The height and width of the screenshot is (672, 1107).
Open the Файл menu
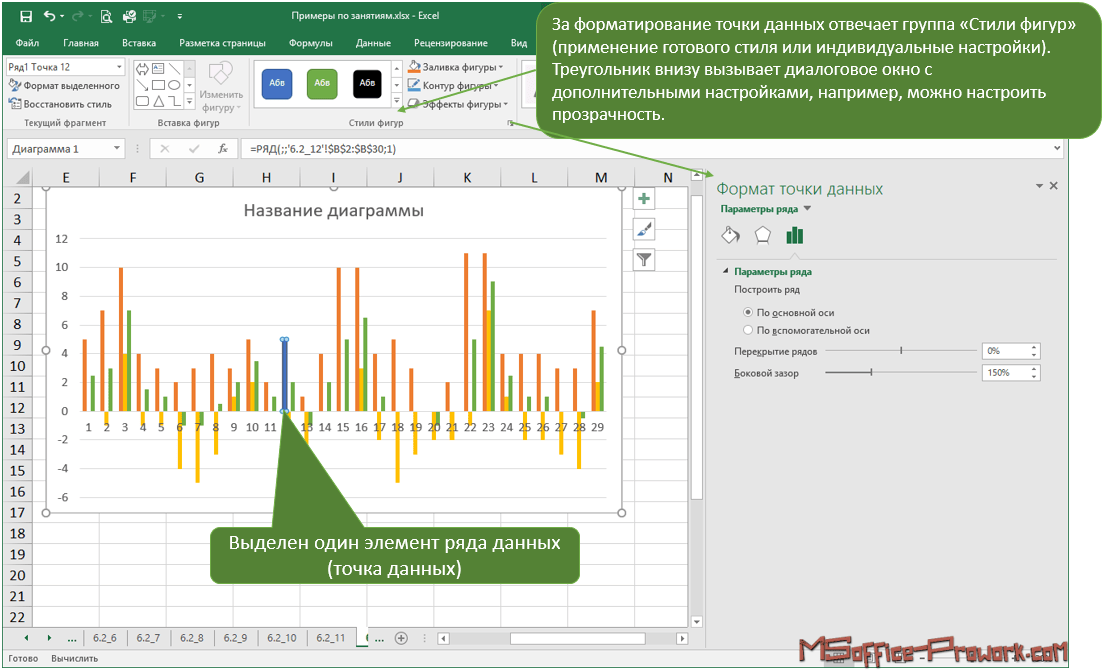click(x=27, y=43)
